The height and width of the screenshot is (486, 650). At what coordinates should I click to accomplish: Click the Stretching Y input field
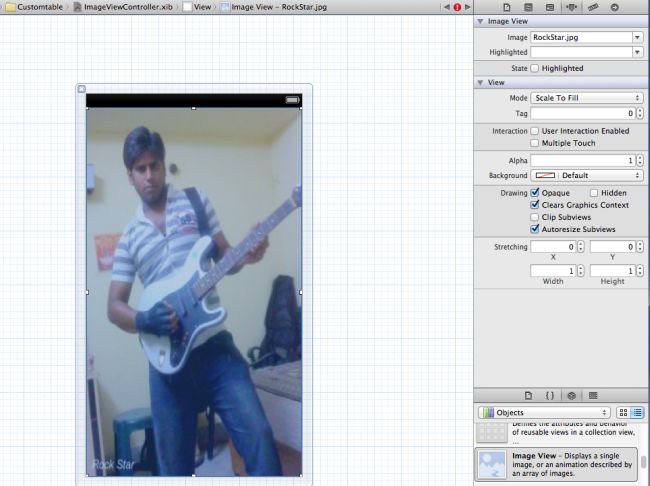[613, 247]
